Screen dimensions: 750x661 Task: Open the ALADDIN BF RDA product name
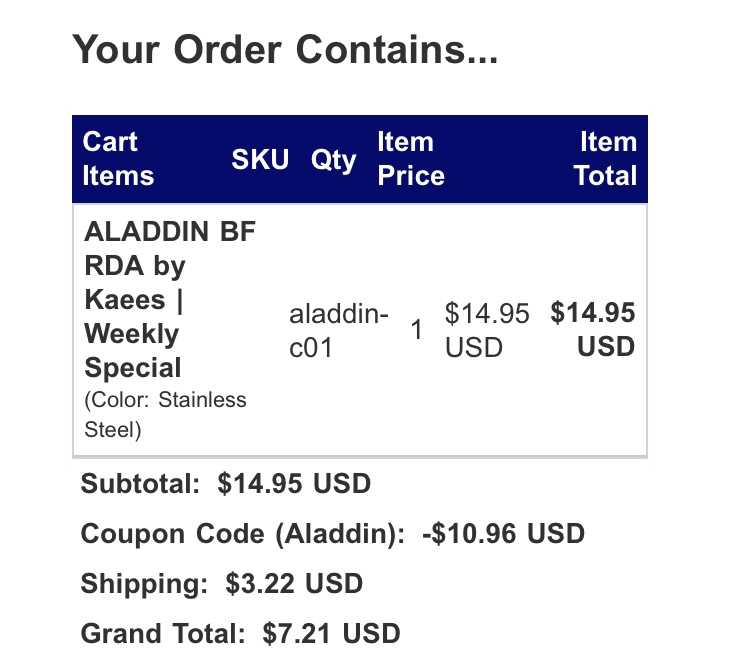170,300
